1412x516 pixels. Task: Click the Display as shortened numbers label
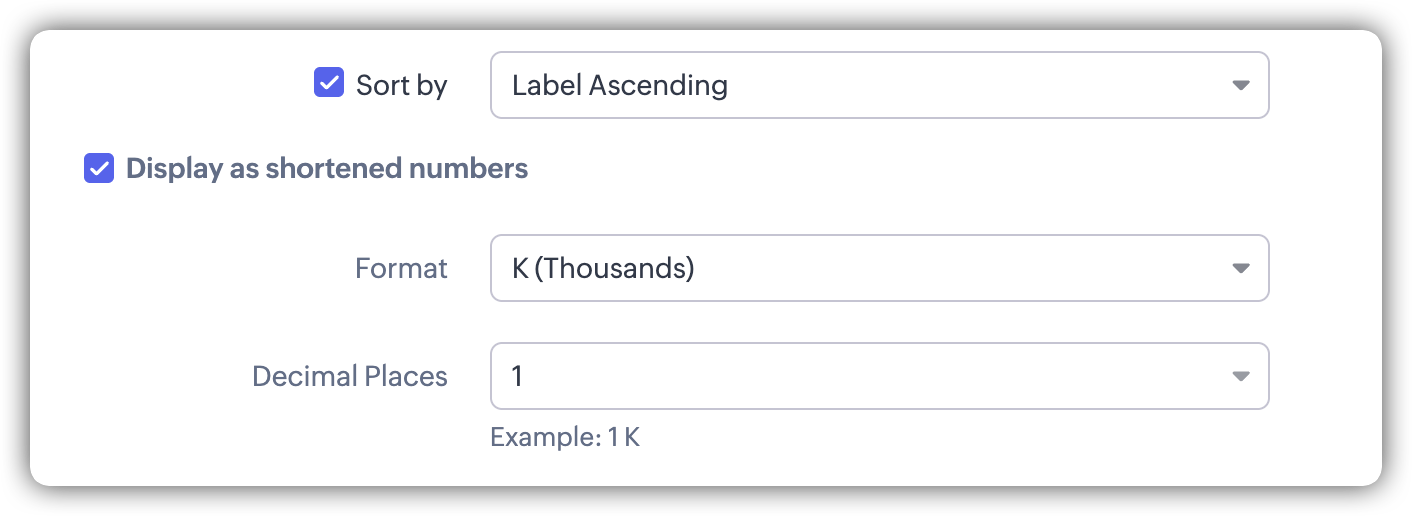click(x=326, y=168)
